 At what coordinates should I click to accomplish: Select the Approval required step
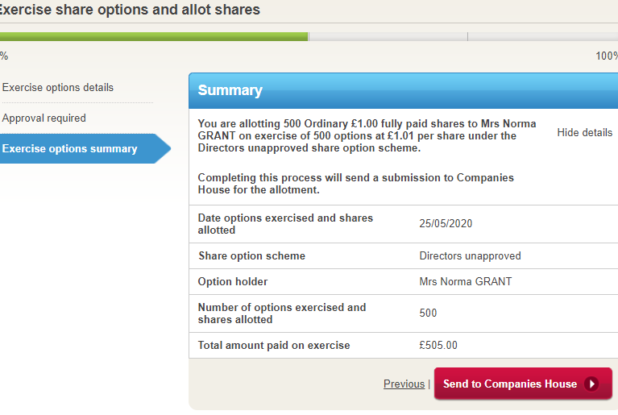pos(44,118)
